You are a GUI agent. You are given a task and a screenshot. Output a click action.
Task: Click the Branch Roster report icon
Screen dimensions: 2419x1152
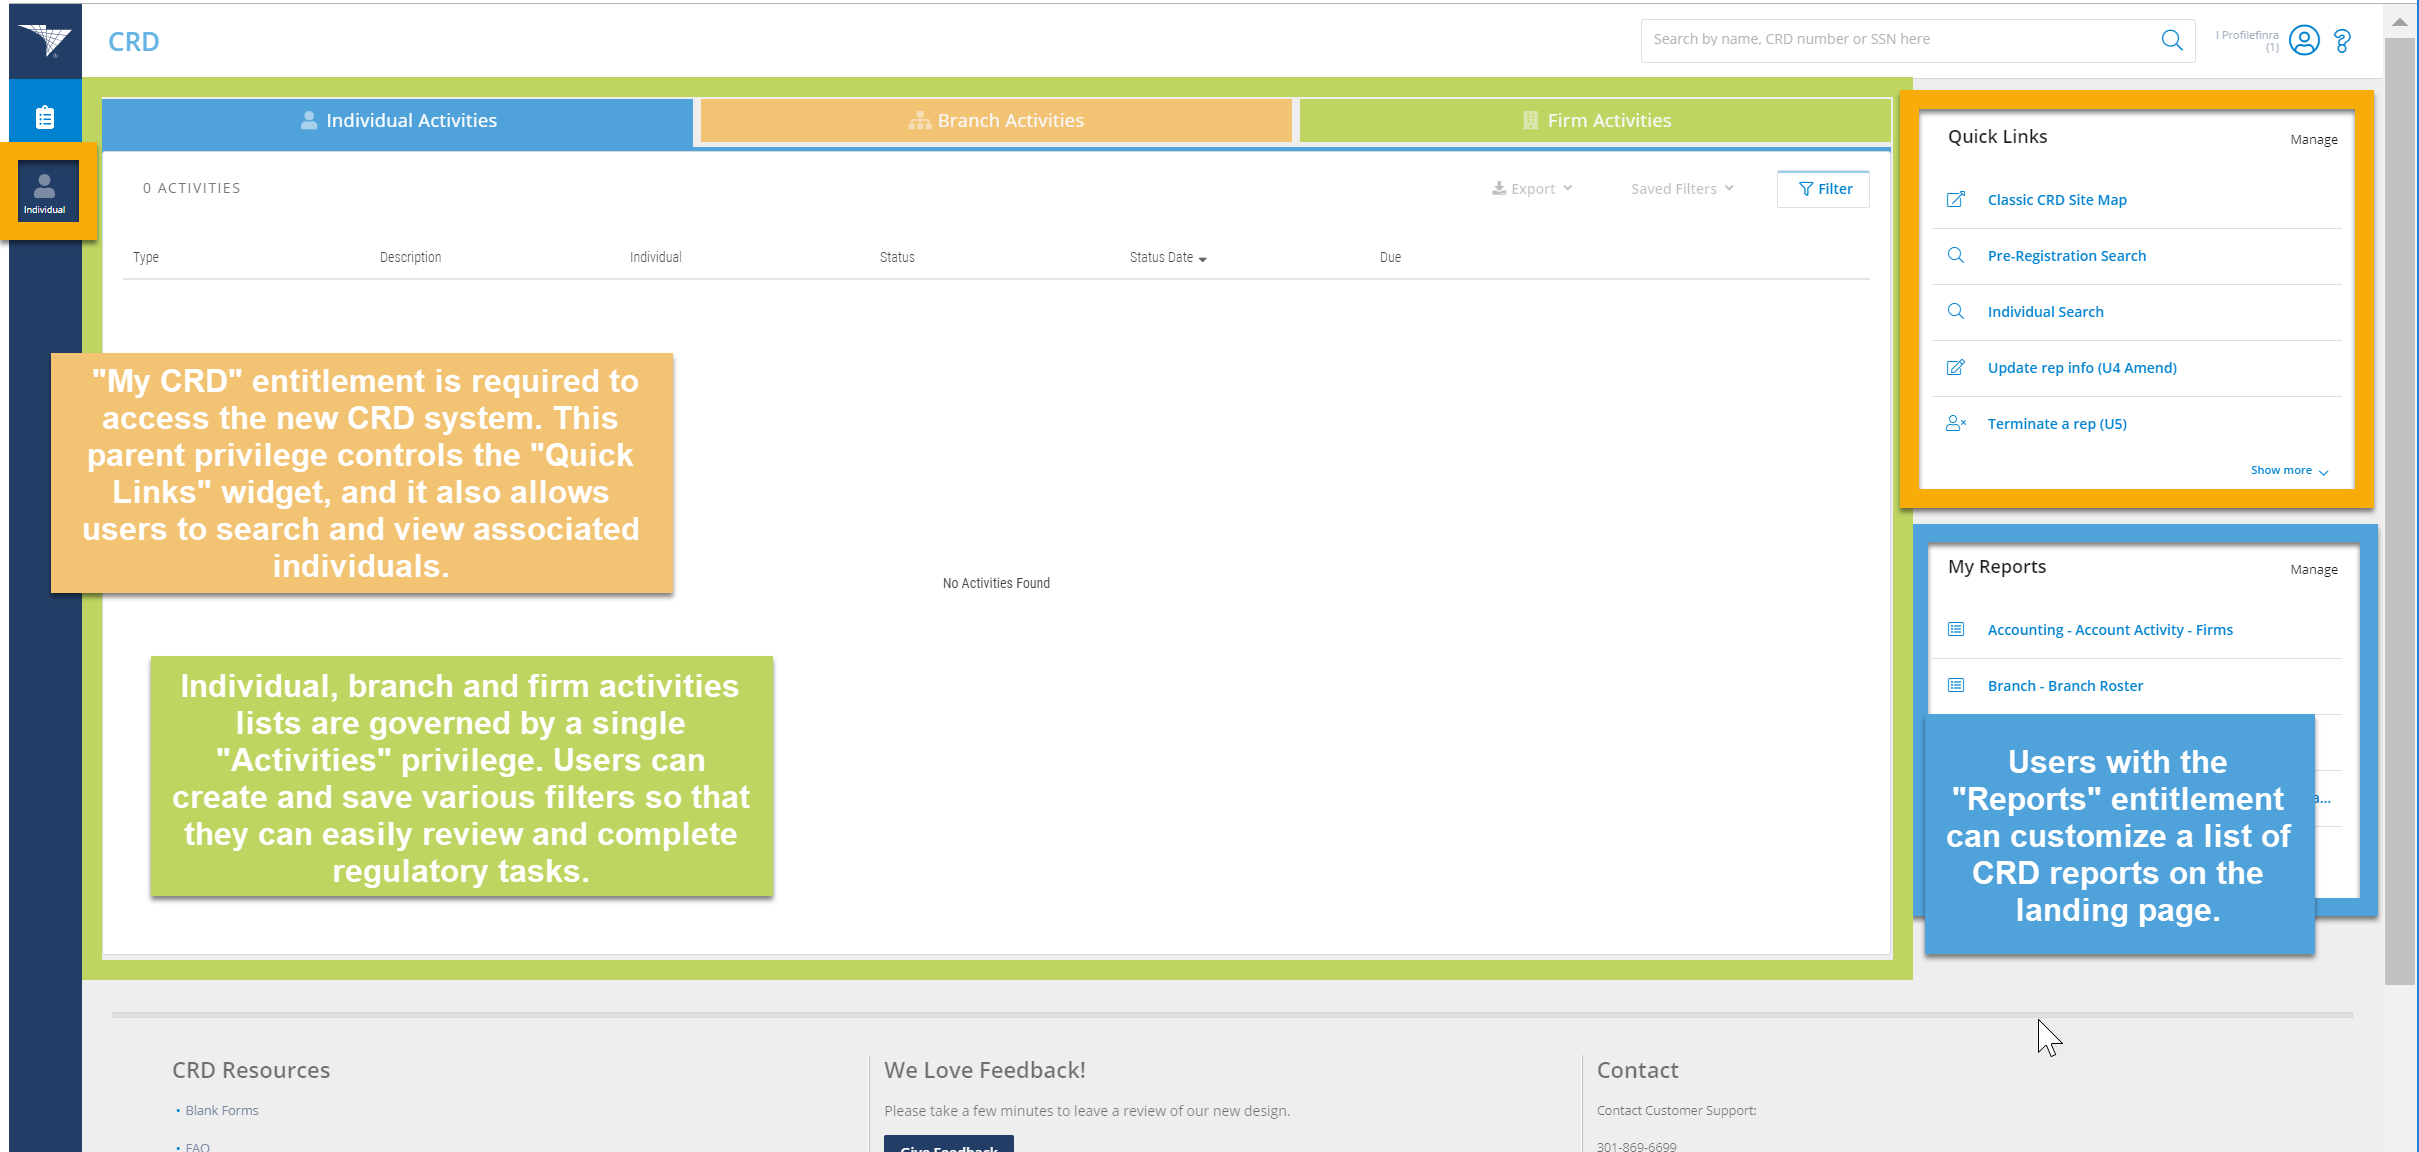(x=1956, y=686)
